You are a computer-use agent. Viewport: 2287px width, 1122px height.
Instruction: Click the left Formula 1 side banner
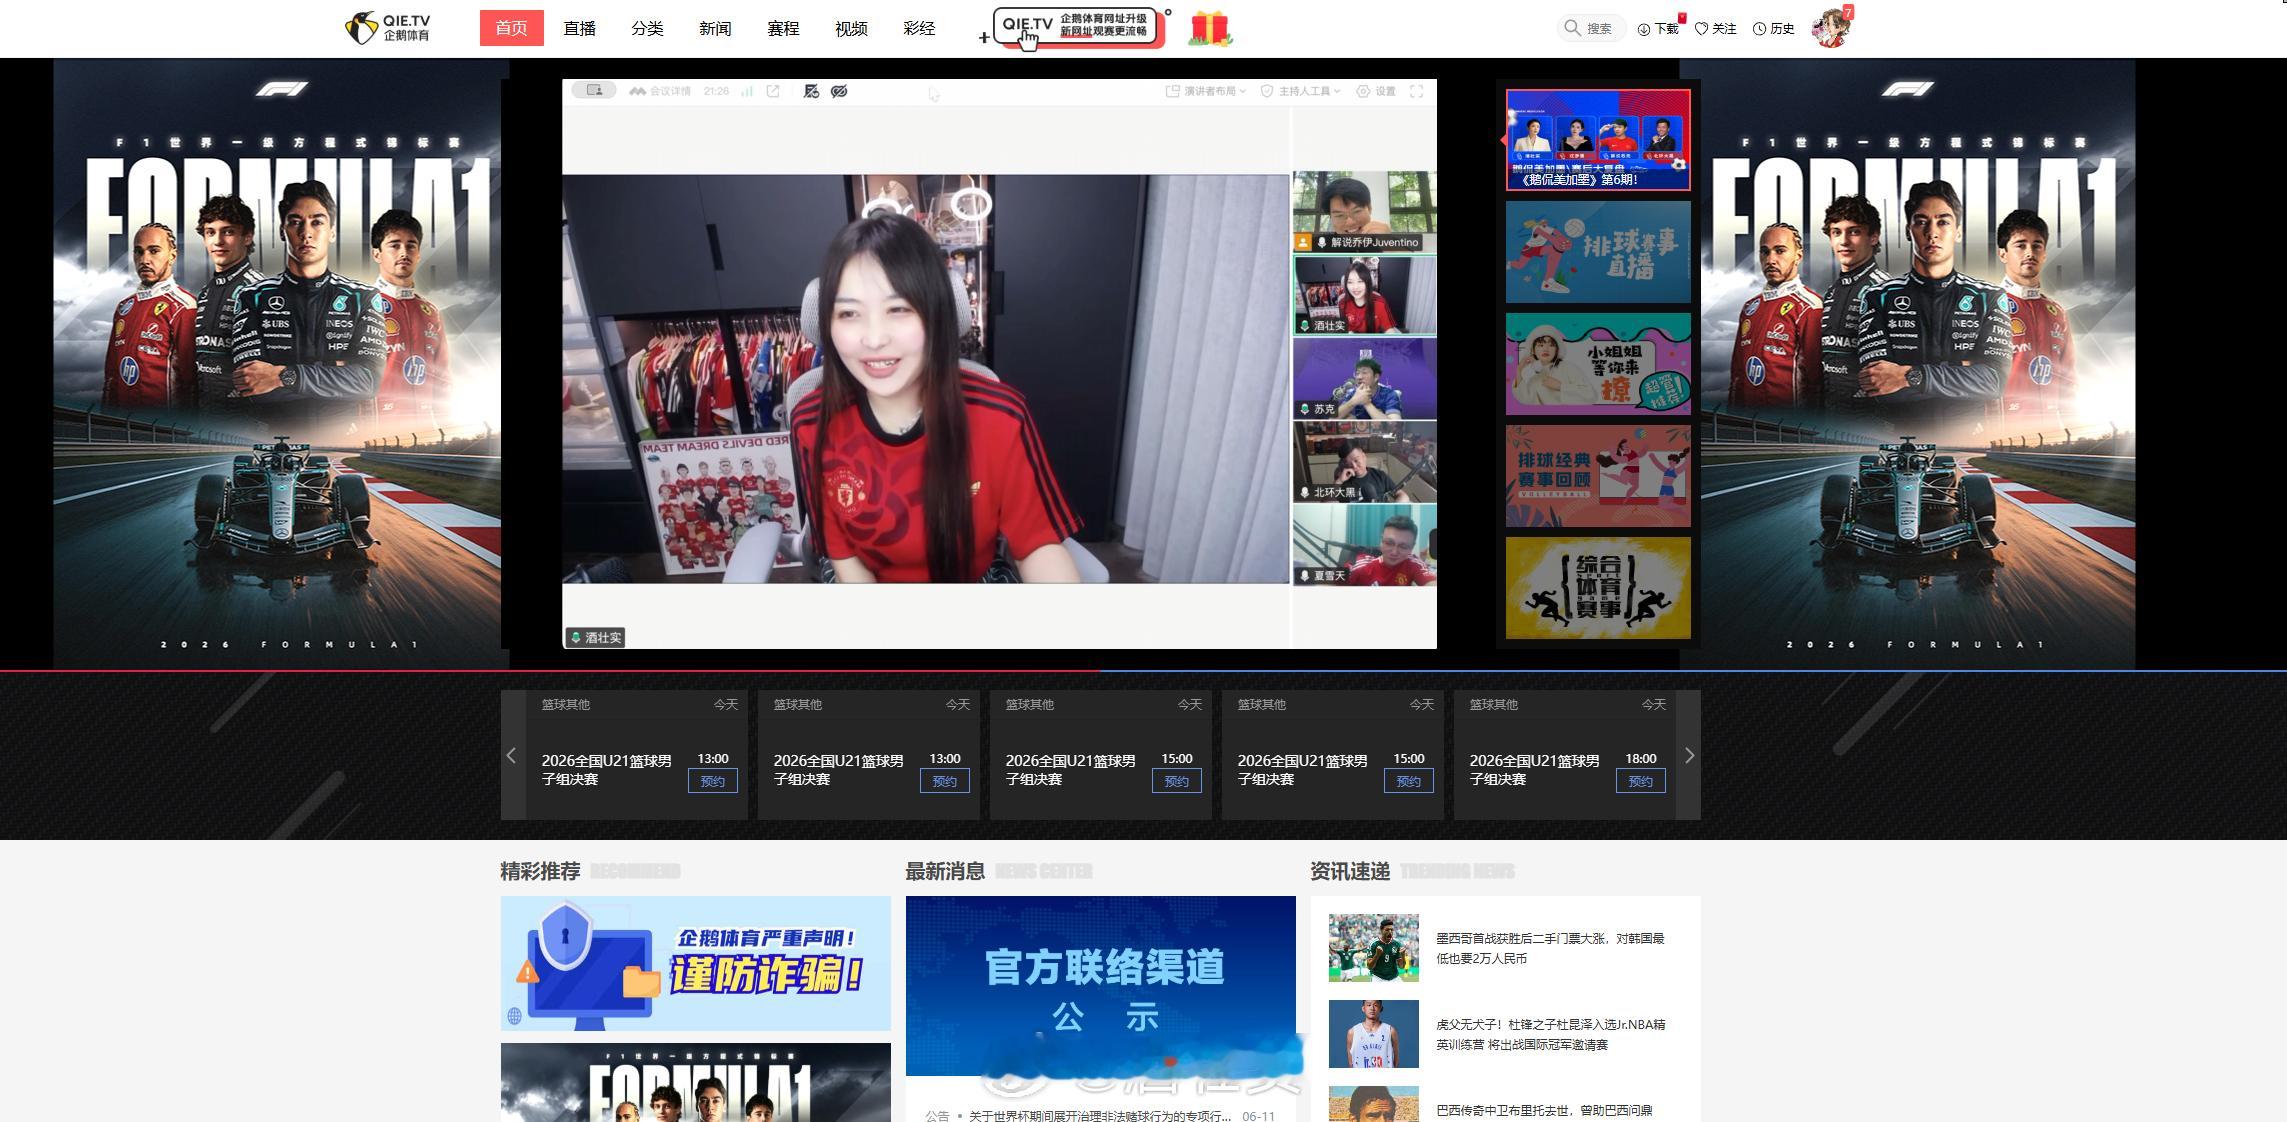(277, 363)
